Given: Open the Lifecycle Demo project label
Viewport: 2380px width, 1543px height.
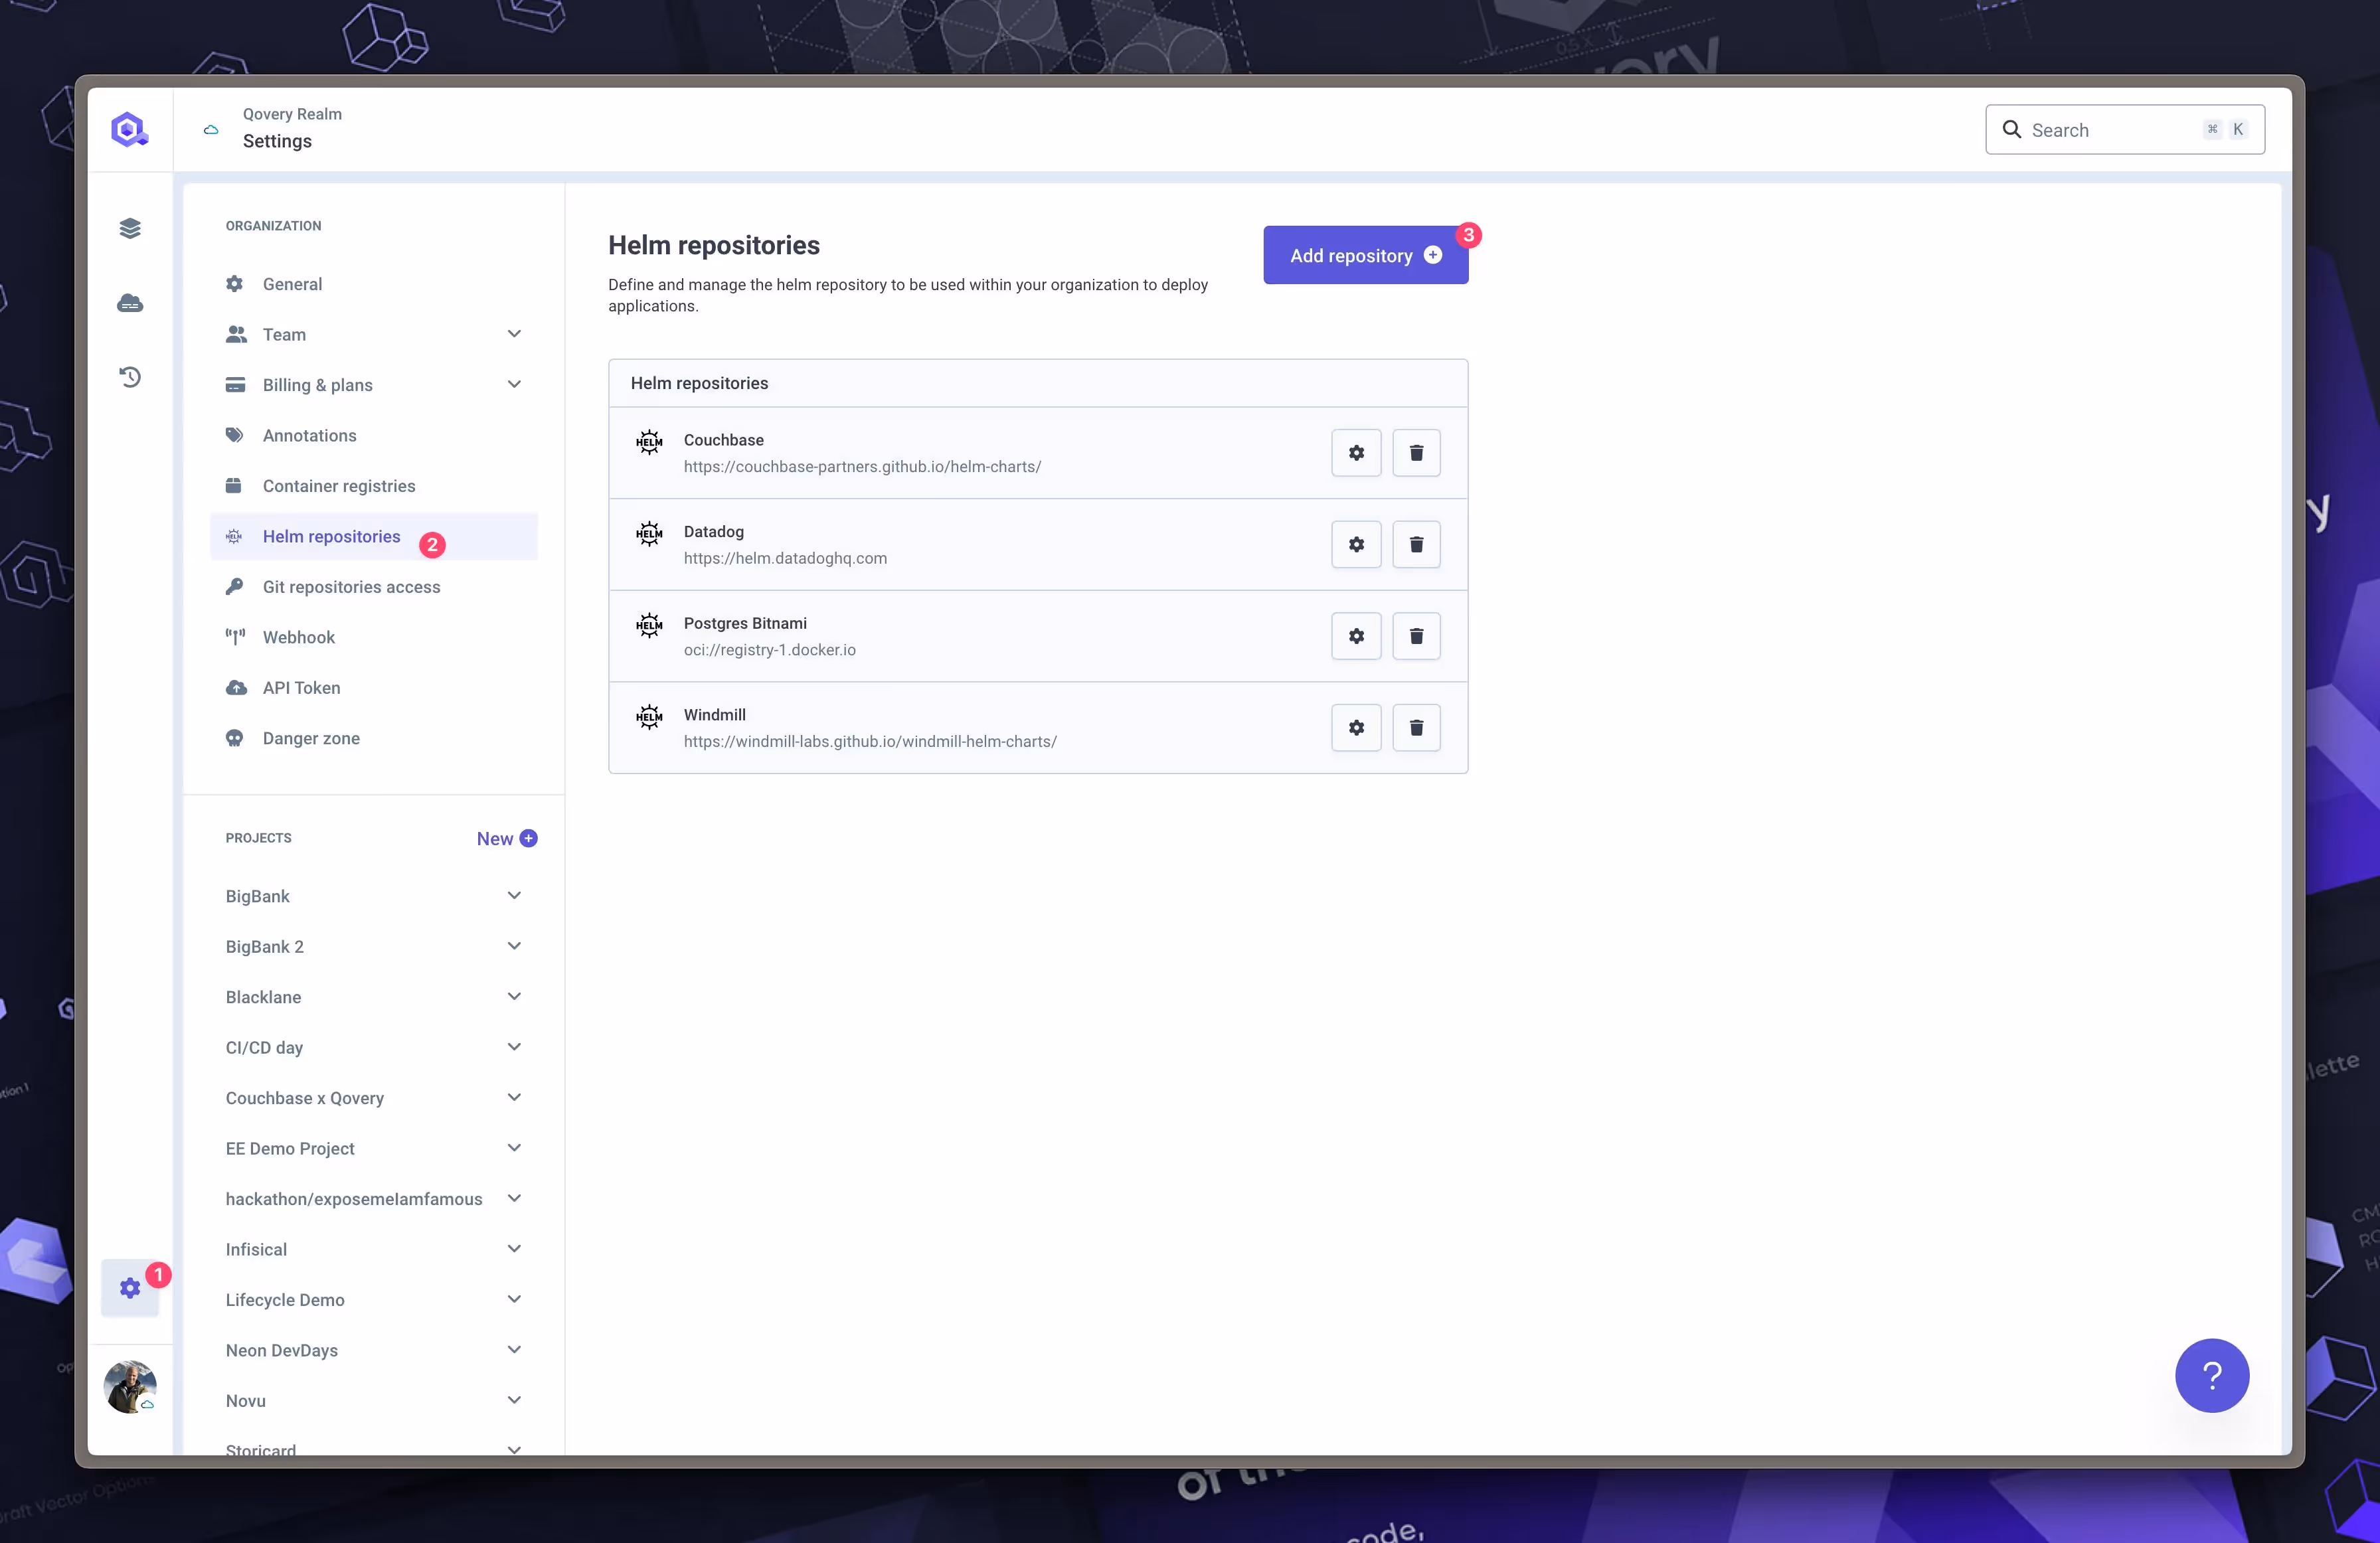Looking at the screenshot, I should (x=285, y=1300).
